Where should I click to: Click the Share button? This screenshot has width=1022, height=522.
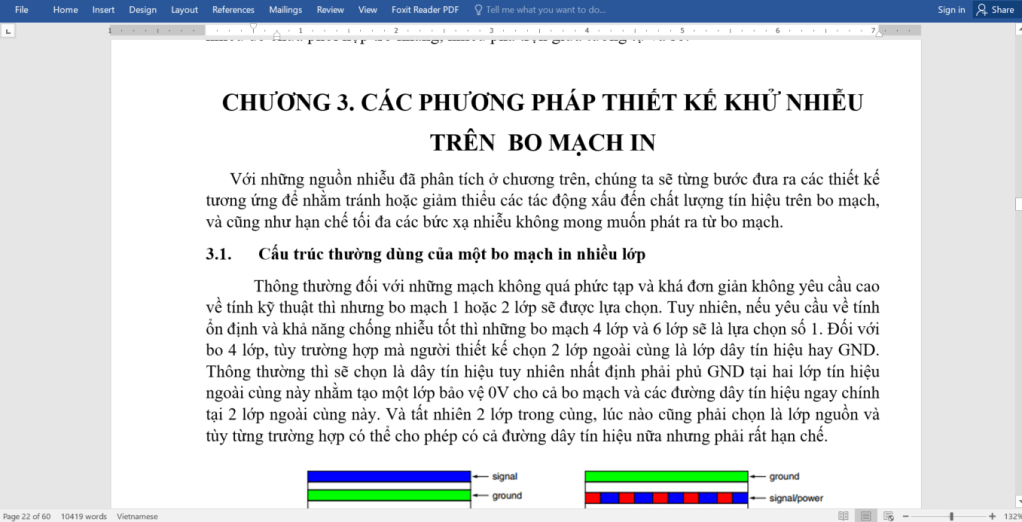click(994, 10)
